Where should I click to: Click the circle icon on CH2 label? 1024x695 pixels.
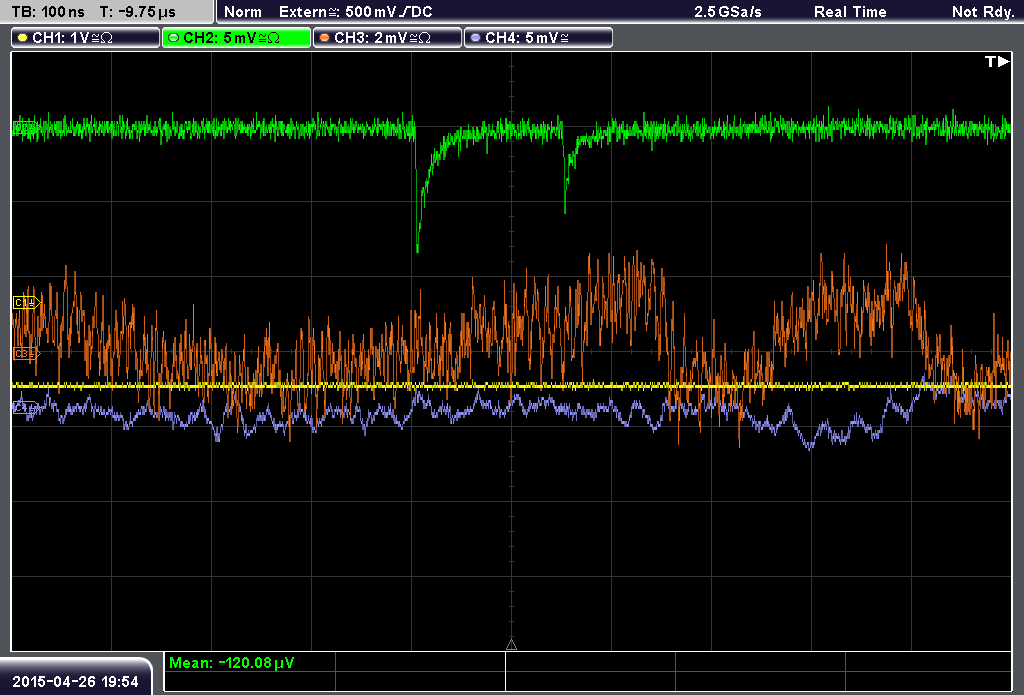(174, 38)
